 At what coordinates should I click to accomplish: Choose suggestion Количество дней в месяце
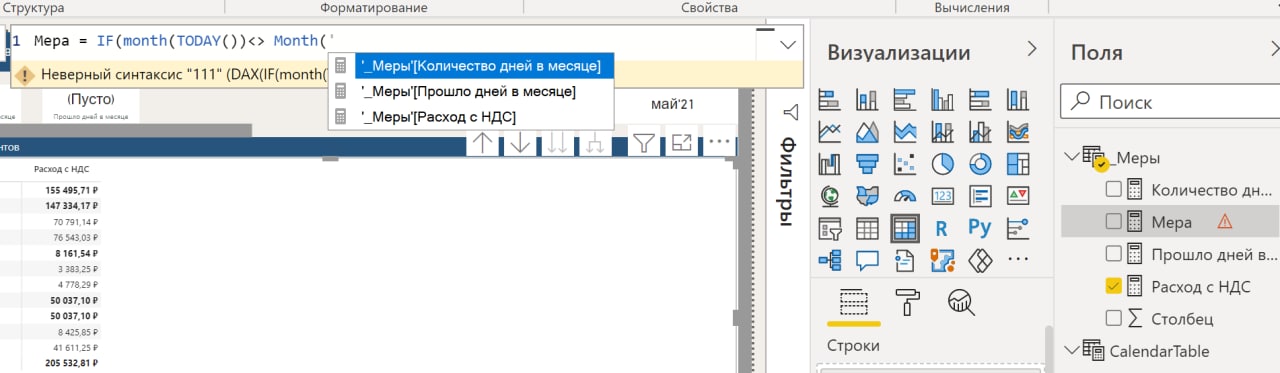pos(471,66)
